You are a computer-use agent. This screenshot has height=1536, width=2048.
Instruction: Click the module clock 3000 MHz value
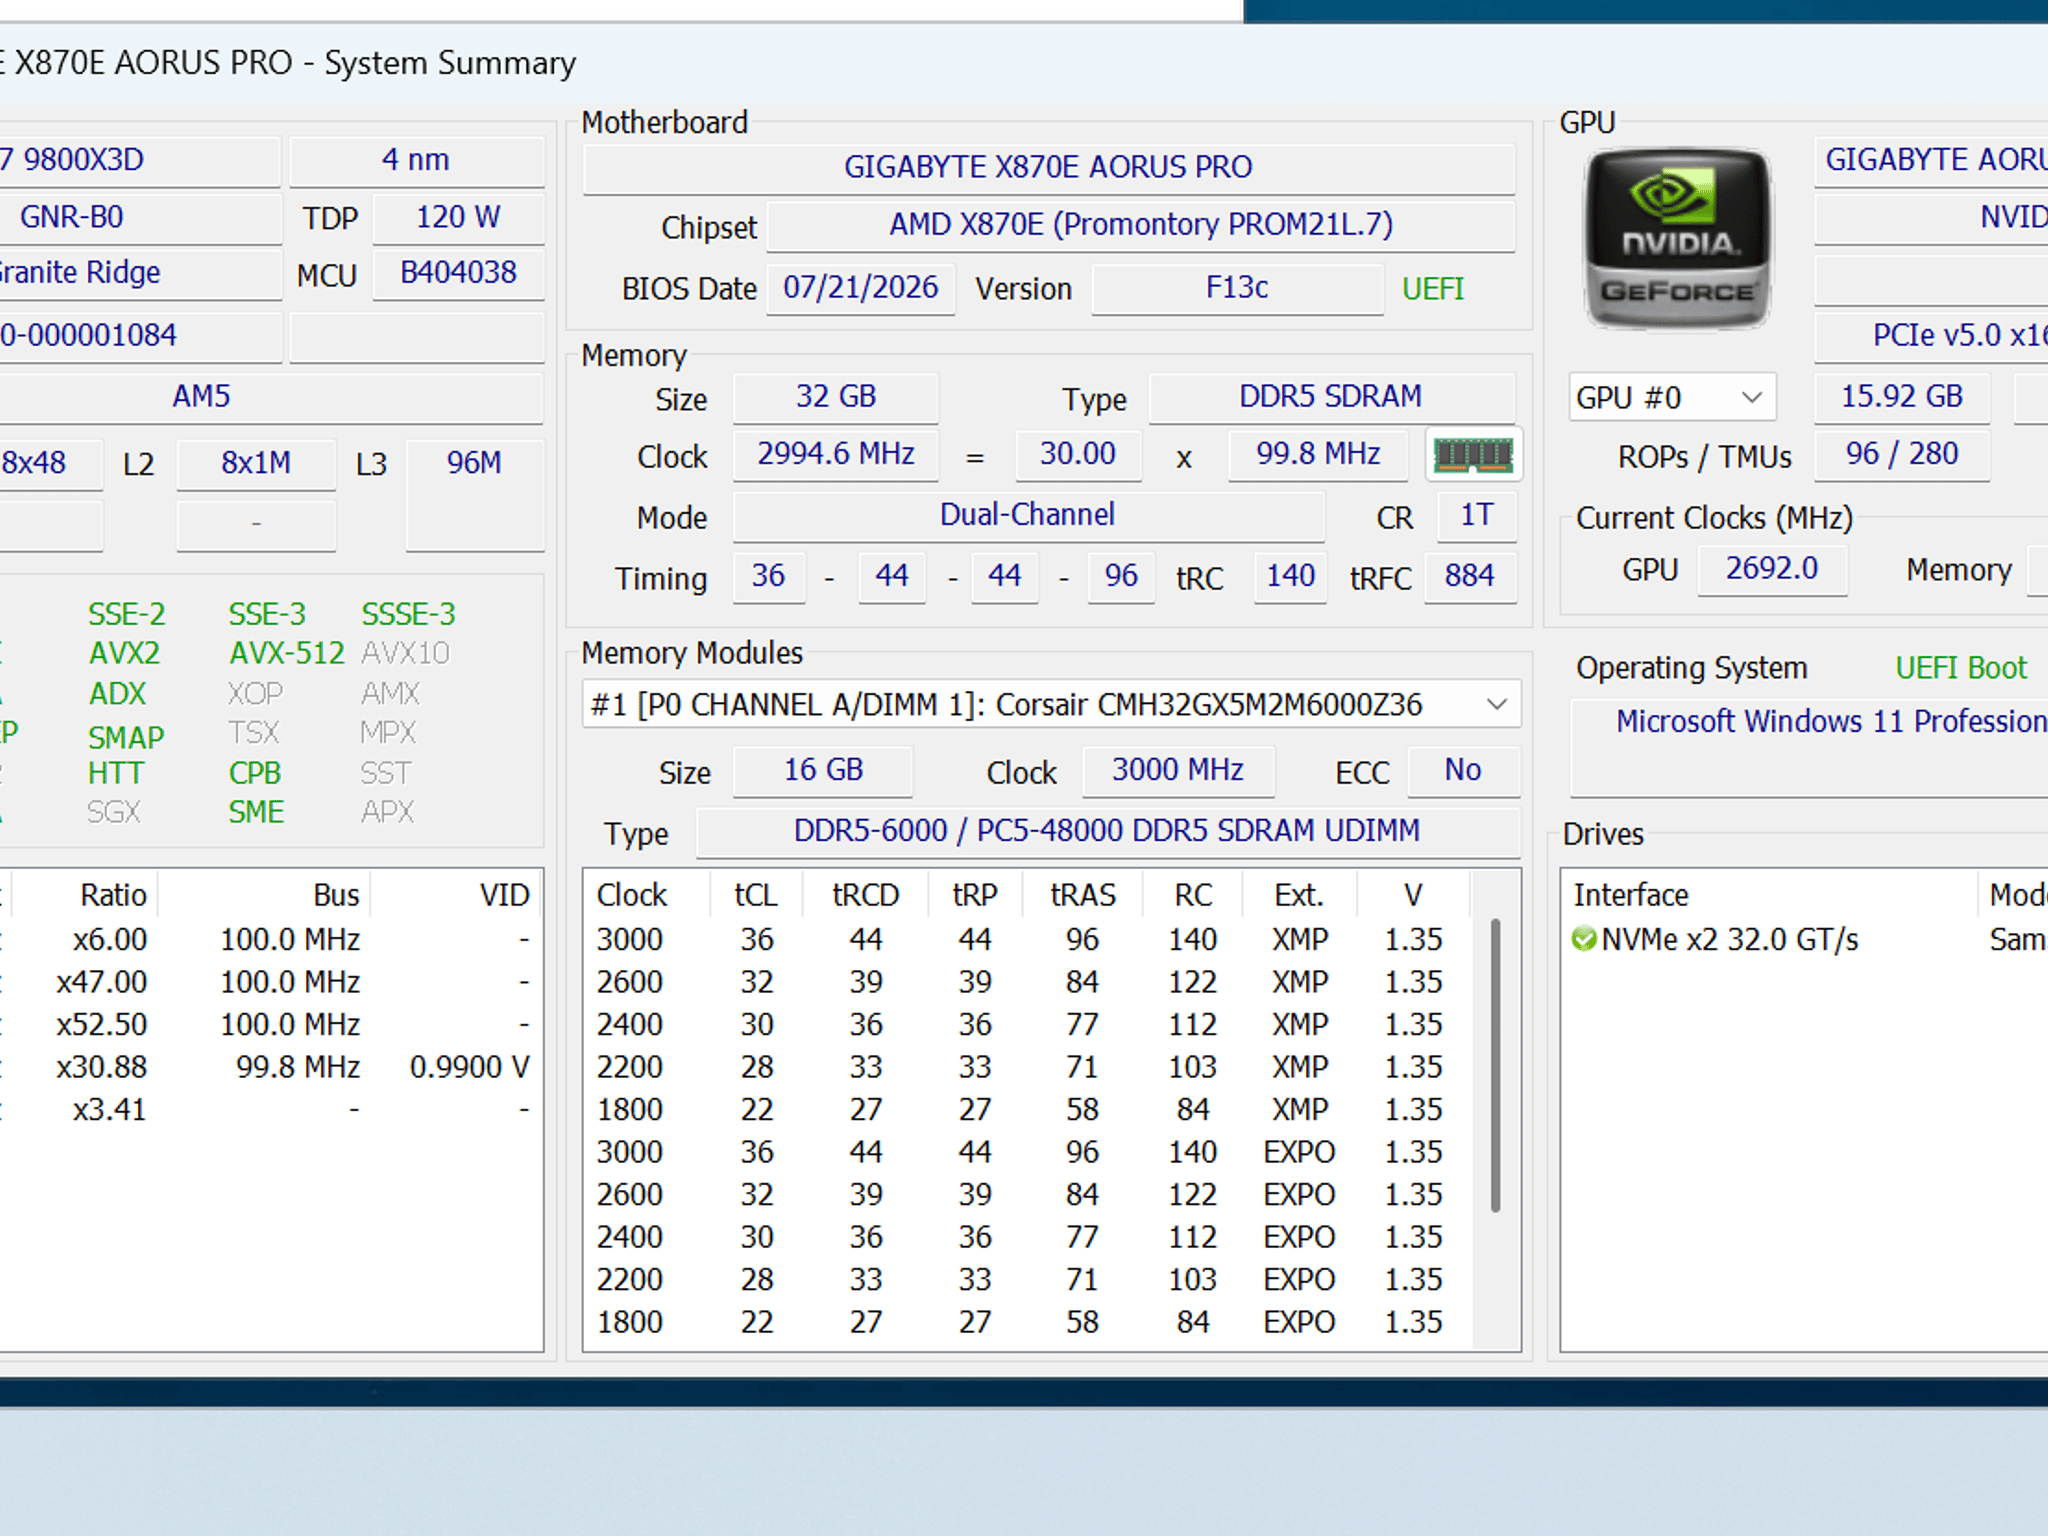1178,770
